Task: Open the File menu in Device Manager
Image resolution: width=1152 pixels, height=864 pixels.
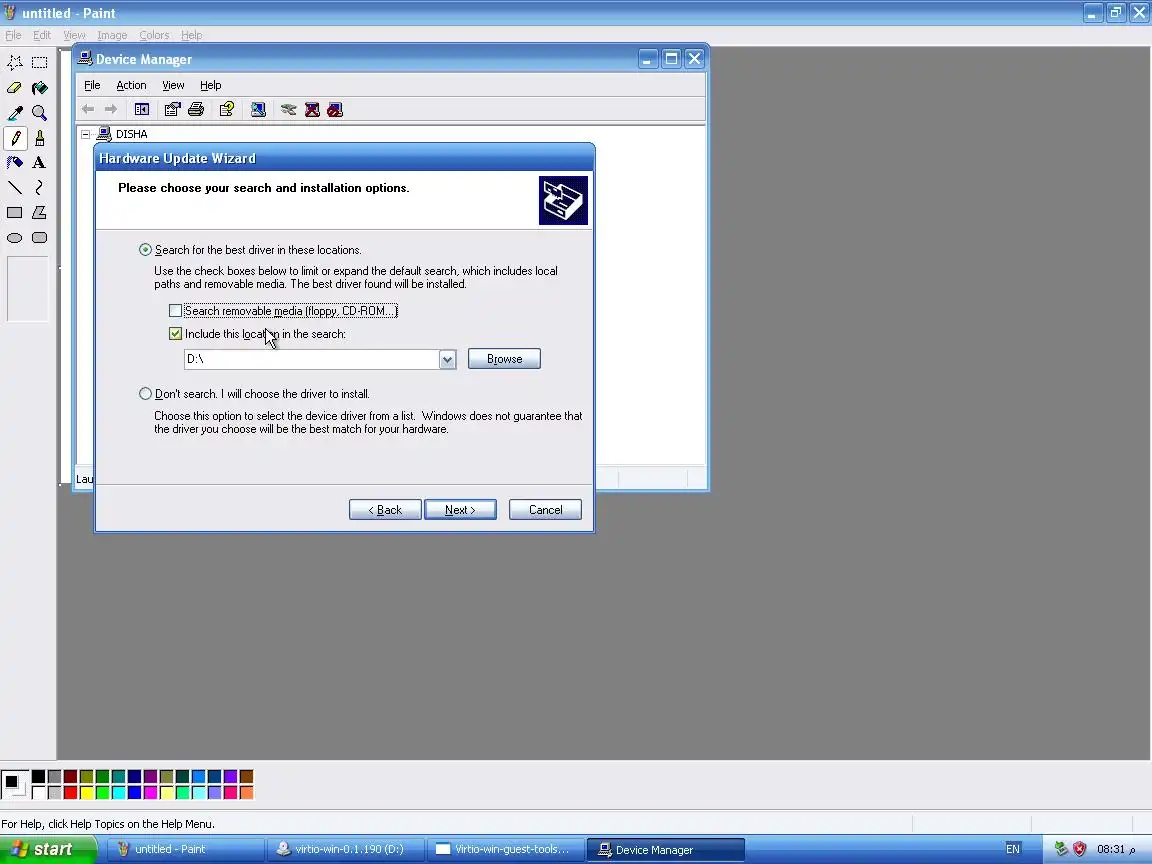Action: [93, 85]
